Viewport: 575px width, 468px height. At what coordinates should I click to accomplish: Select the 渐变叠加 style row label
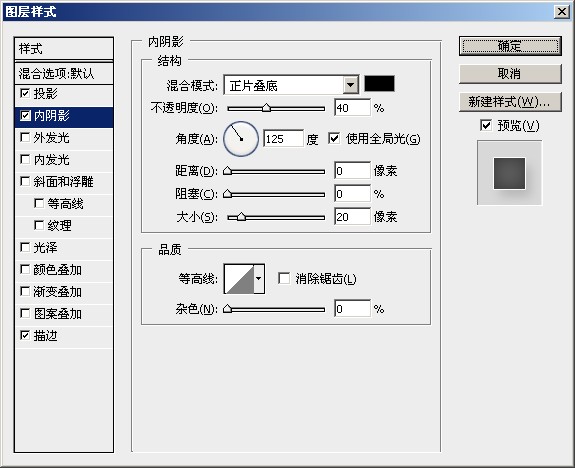(58, 292)
